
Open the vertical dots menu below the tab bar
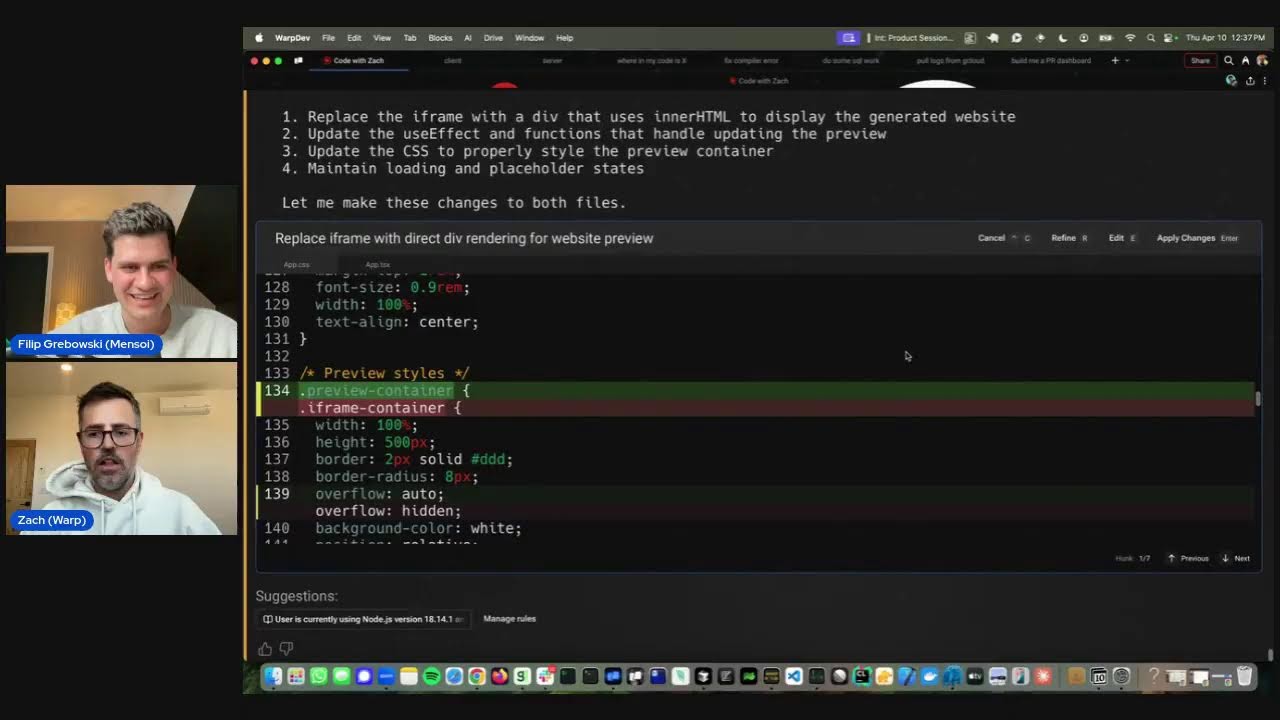click(1265, 81)
